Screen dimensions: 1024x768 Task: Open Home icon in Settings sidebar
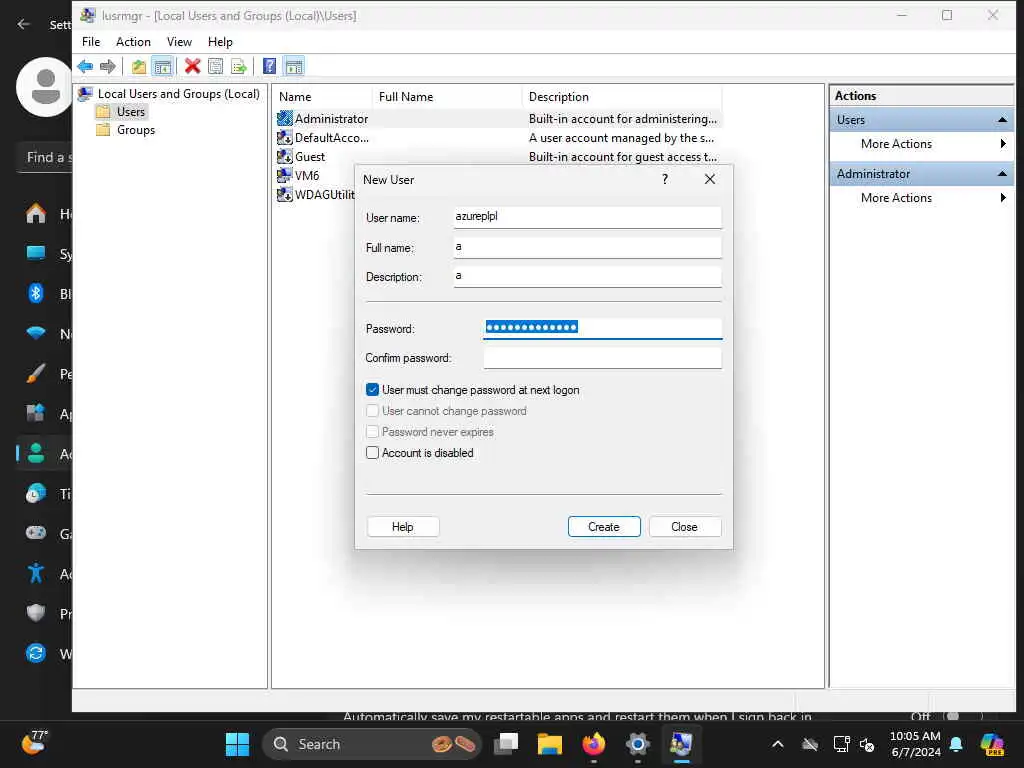(36, 213)
